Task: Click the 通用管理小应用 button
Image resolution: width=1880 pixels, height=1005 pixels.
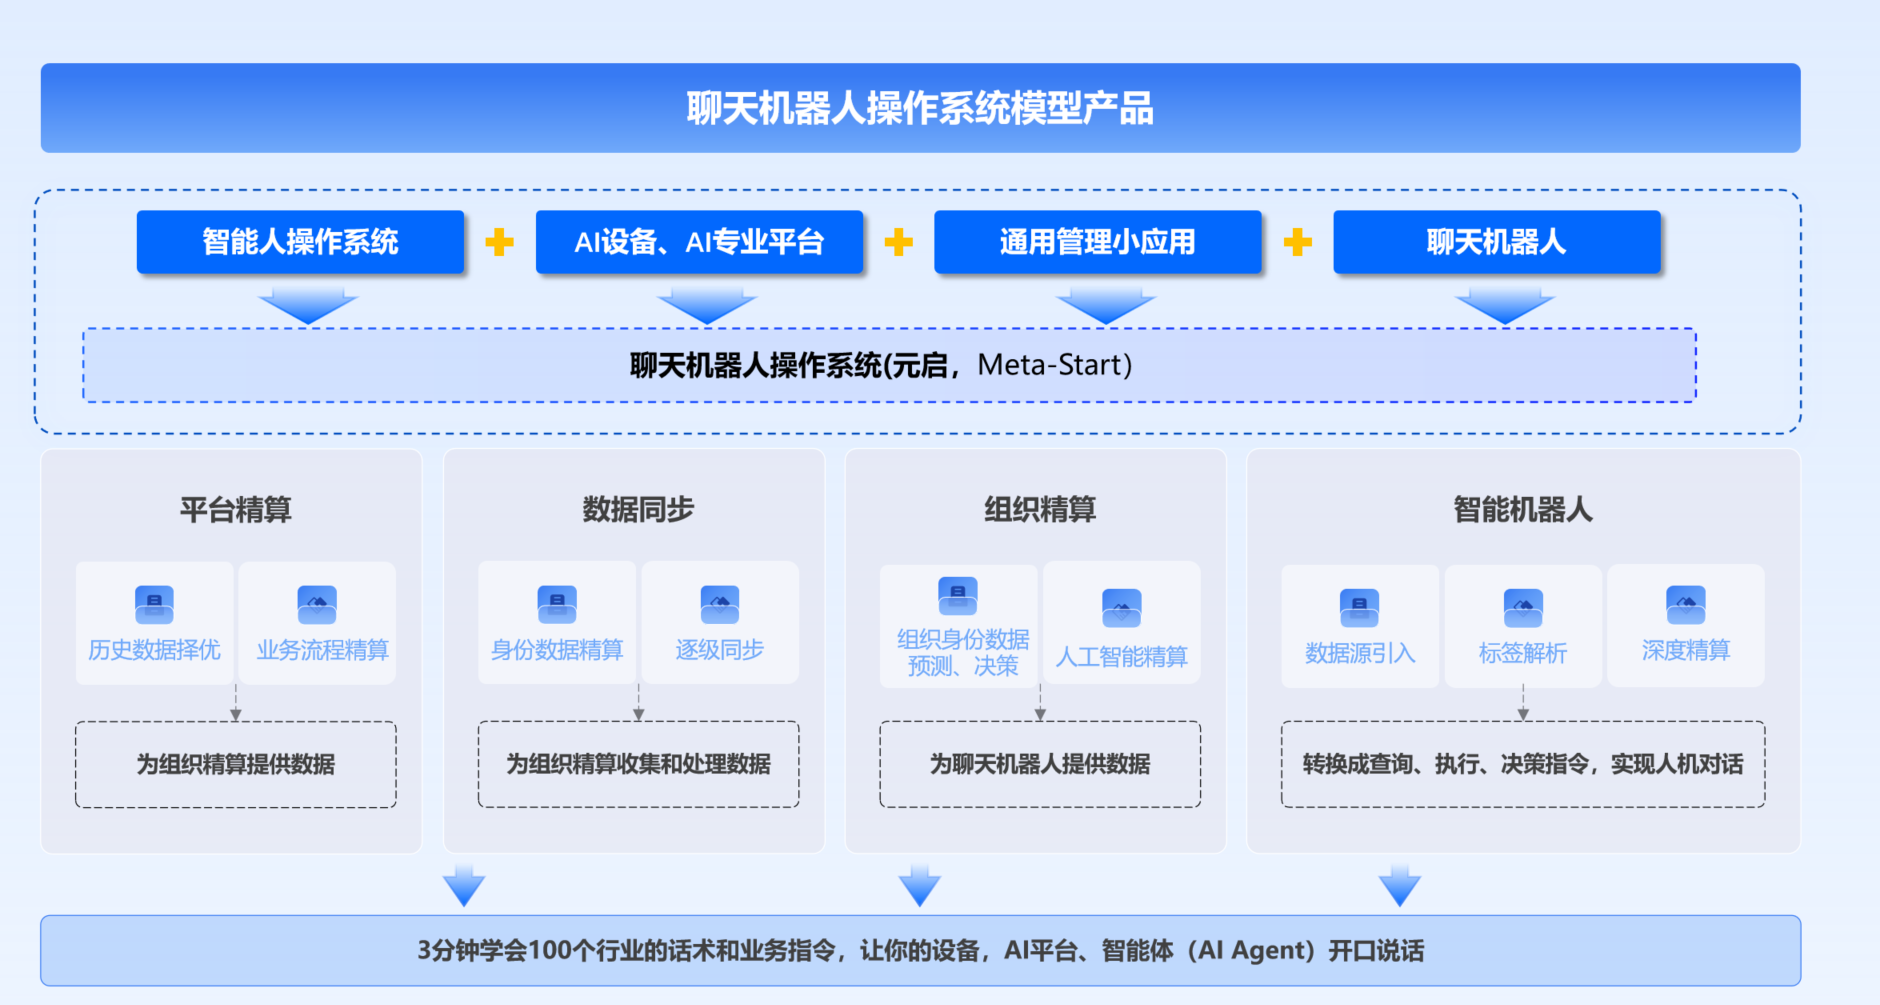Action: click(1097, 242)
